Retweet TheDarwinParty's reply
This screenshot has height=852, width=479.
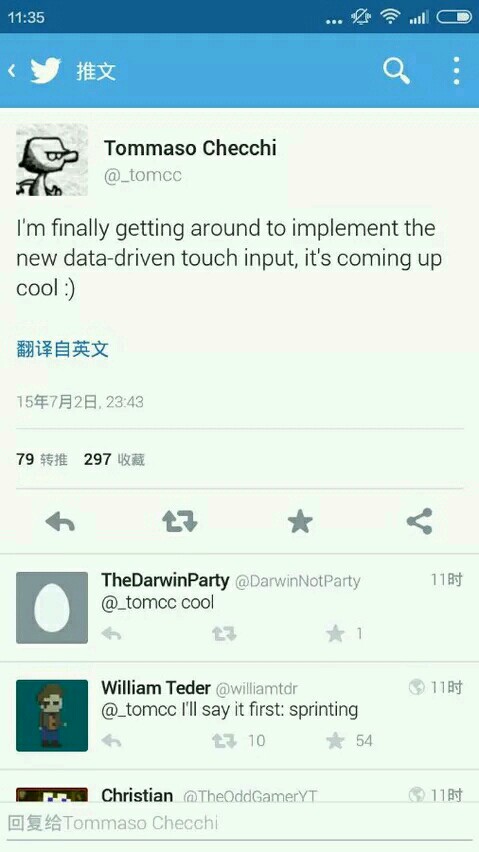pos(224,634)
